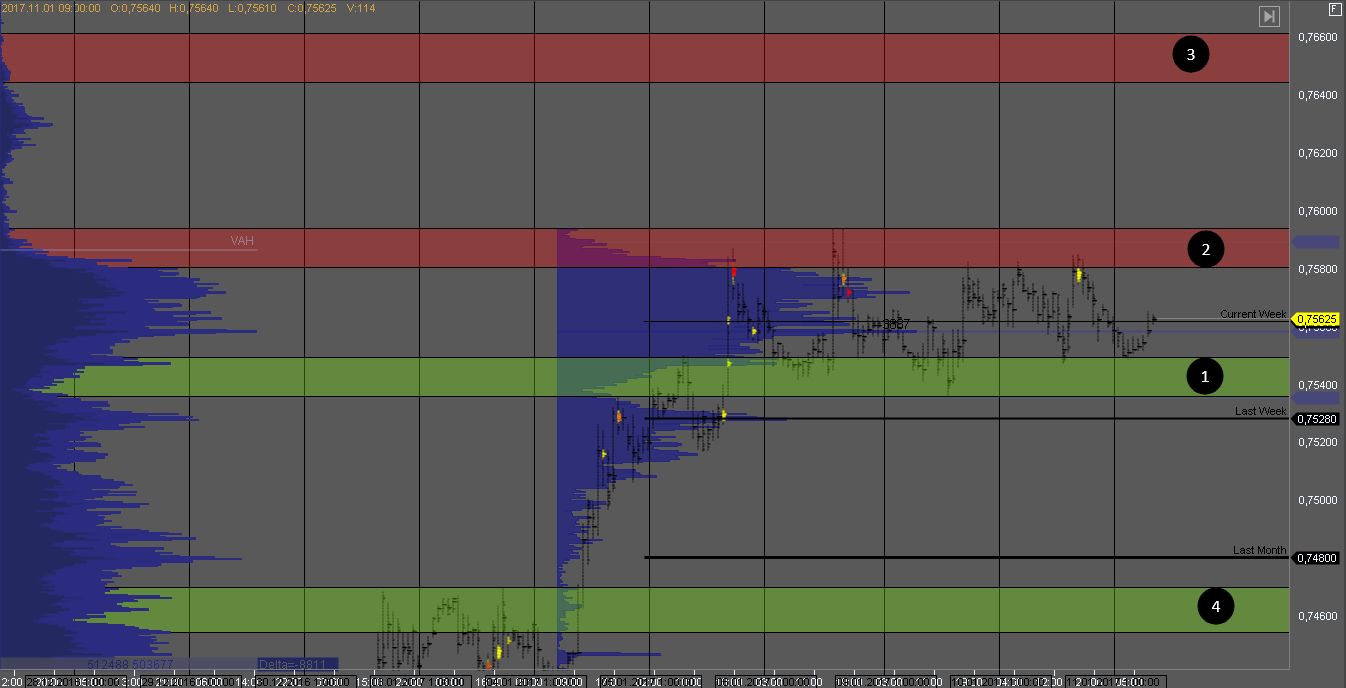Click the yellow current price tag 0,75625
1346x688 pixels.
point(1316,320)
